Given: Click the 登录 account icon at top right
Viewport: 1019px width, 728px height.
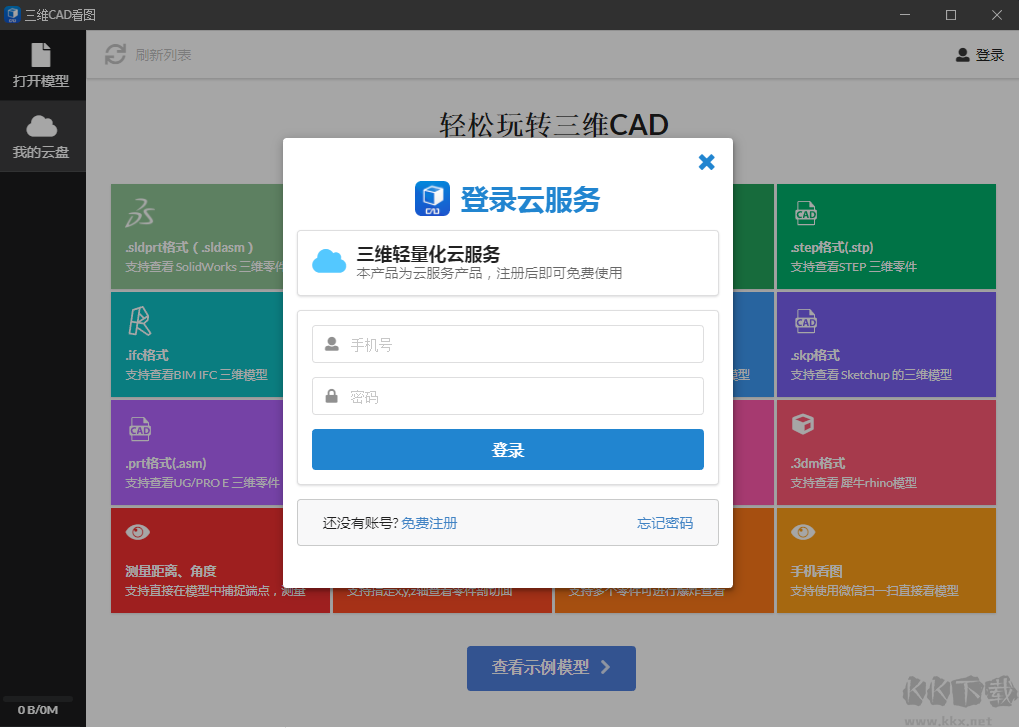Looking at the screenshot, I should (x=963, y=55).
